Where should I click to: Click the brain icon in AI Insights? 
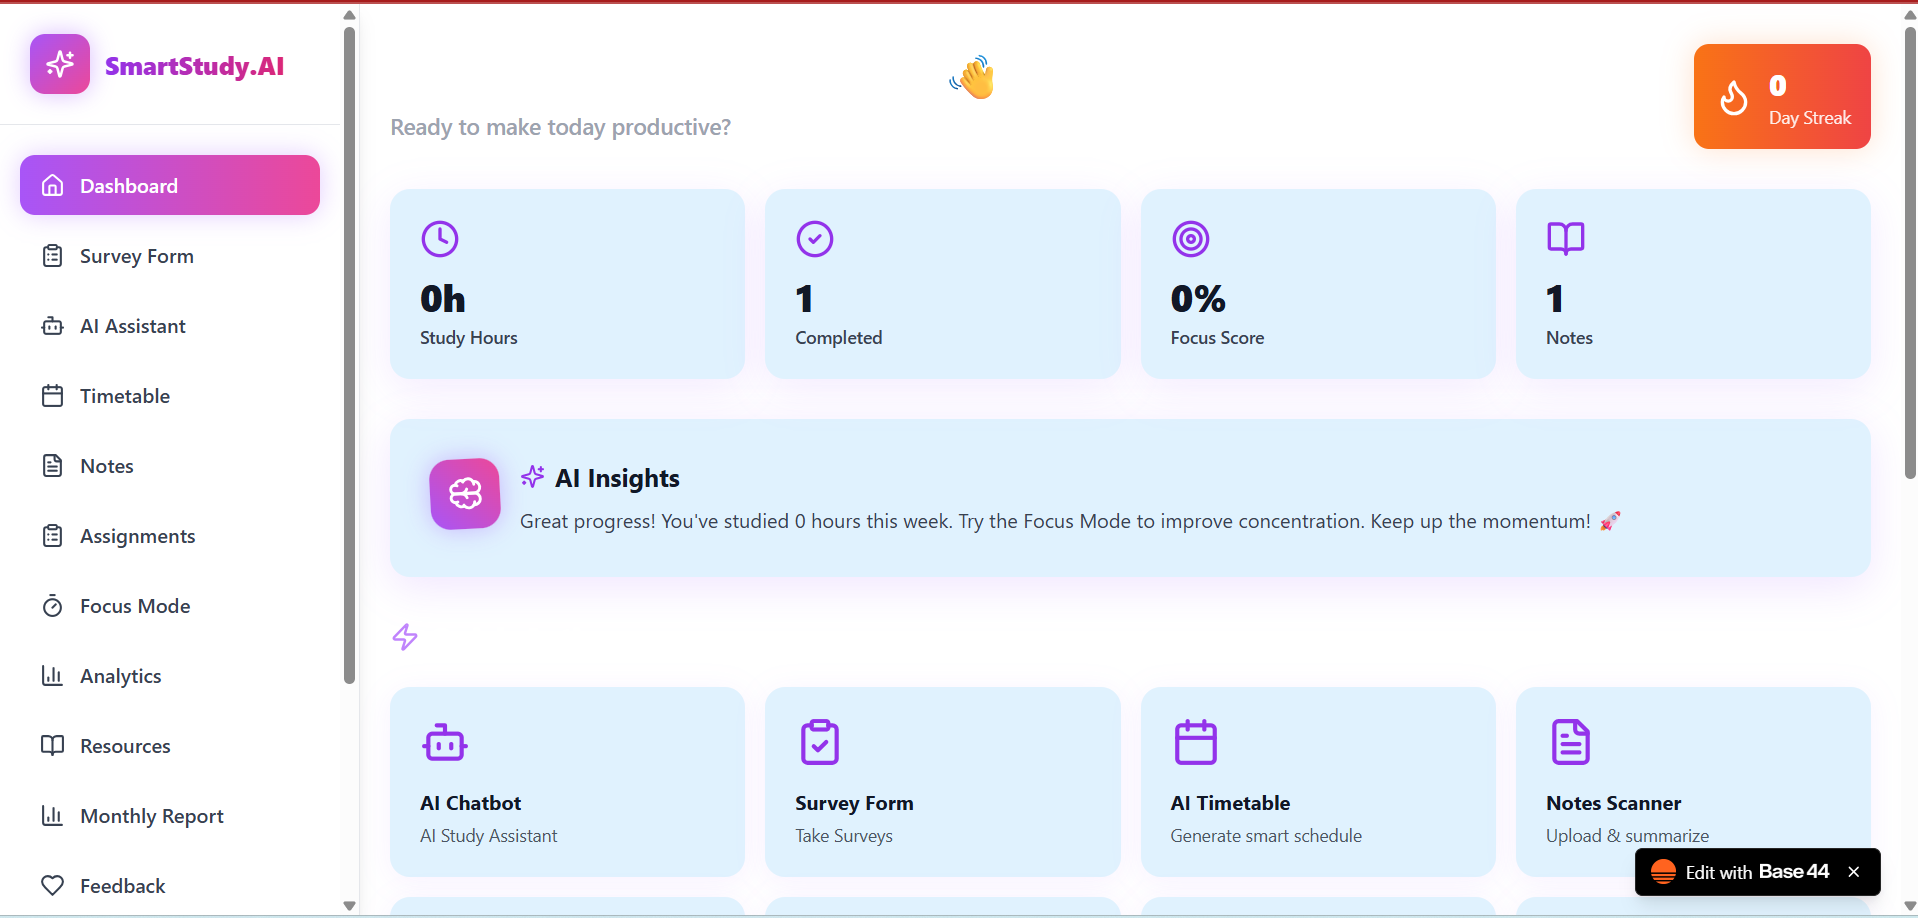(x=465, y=493)
